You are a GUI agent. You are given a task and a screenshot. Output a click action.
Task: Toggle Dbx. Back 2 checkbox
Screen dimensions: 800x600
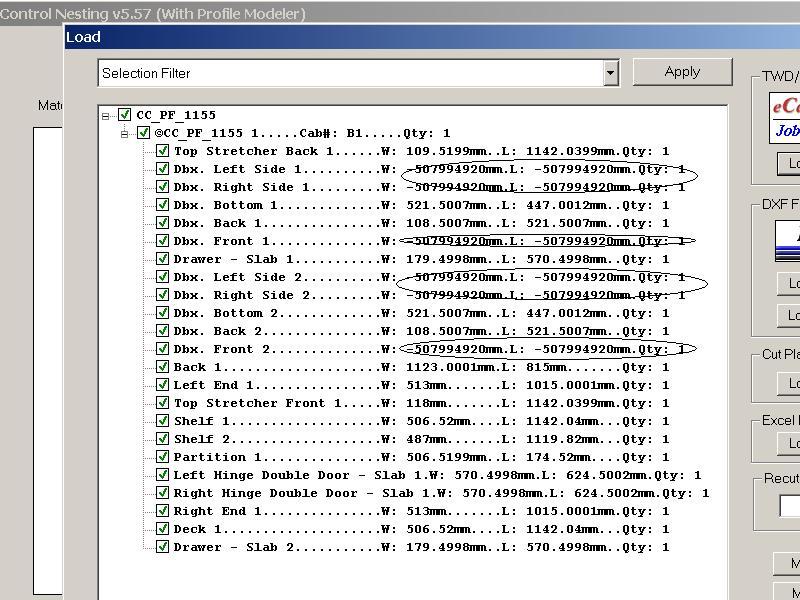pyautogui.click(x=162, y=331)
